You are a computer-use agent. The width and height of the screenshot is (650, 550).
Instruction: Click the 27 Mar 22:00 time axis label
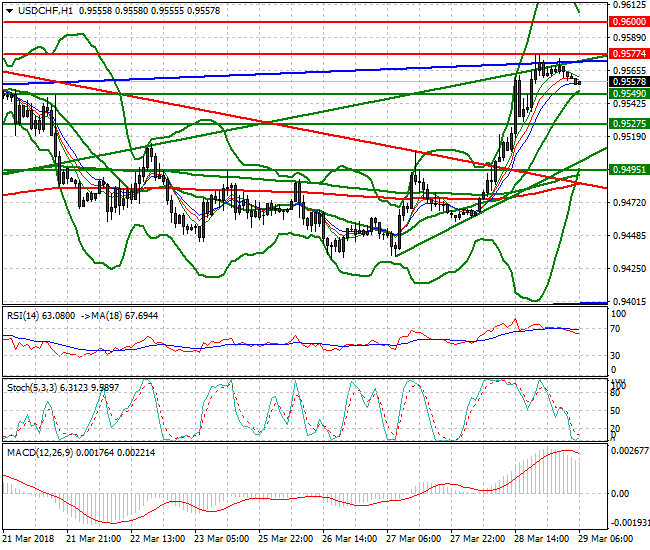tap(478, 539)
